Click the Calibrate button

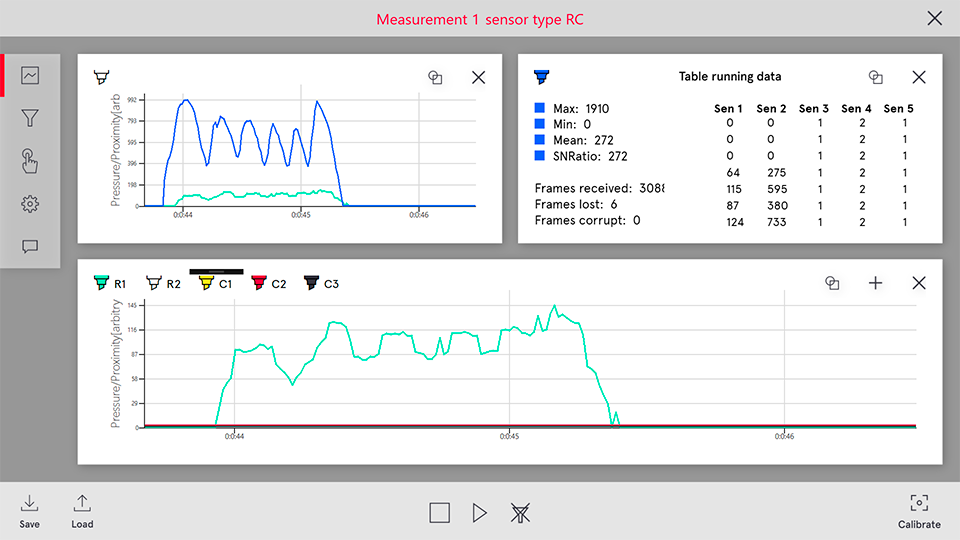click(919, 511)
